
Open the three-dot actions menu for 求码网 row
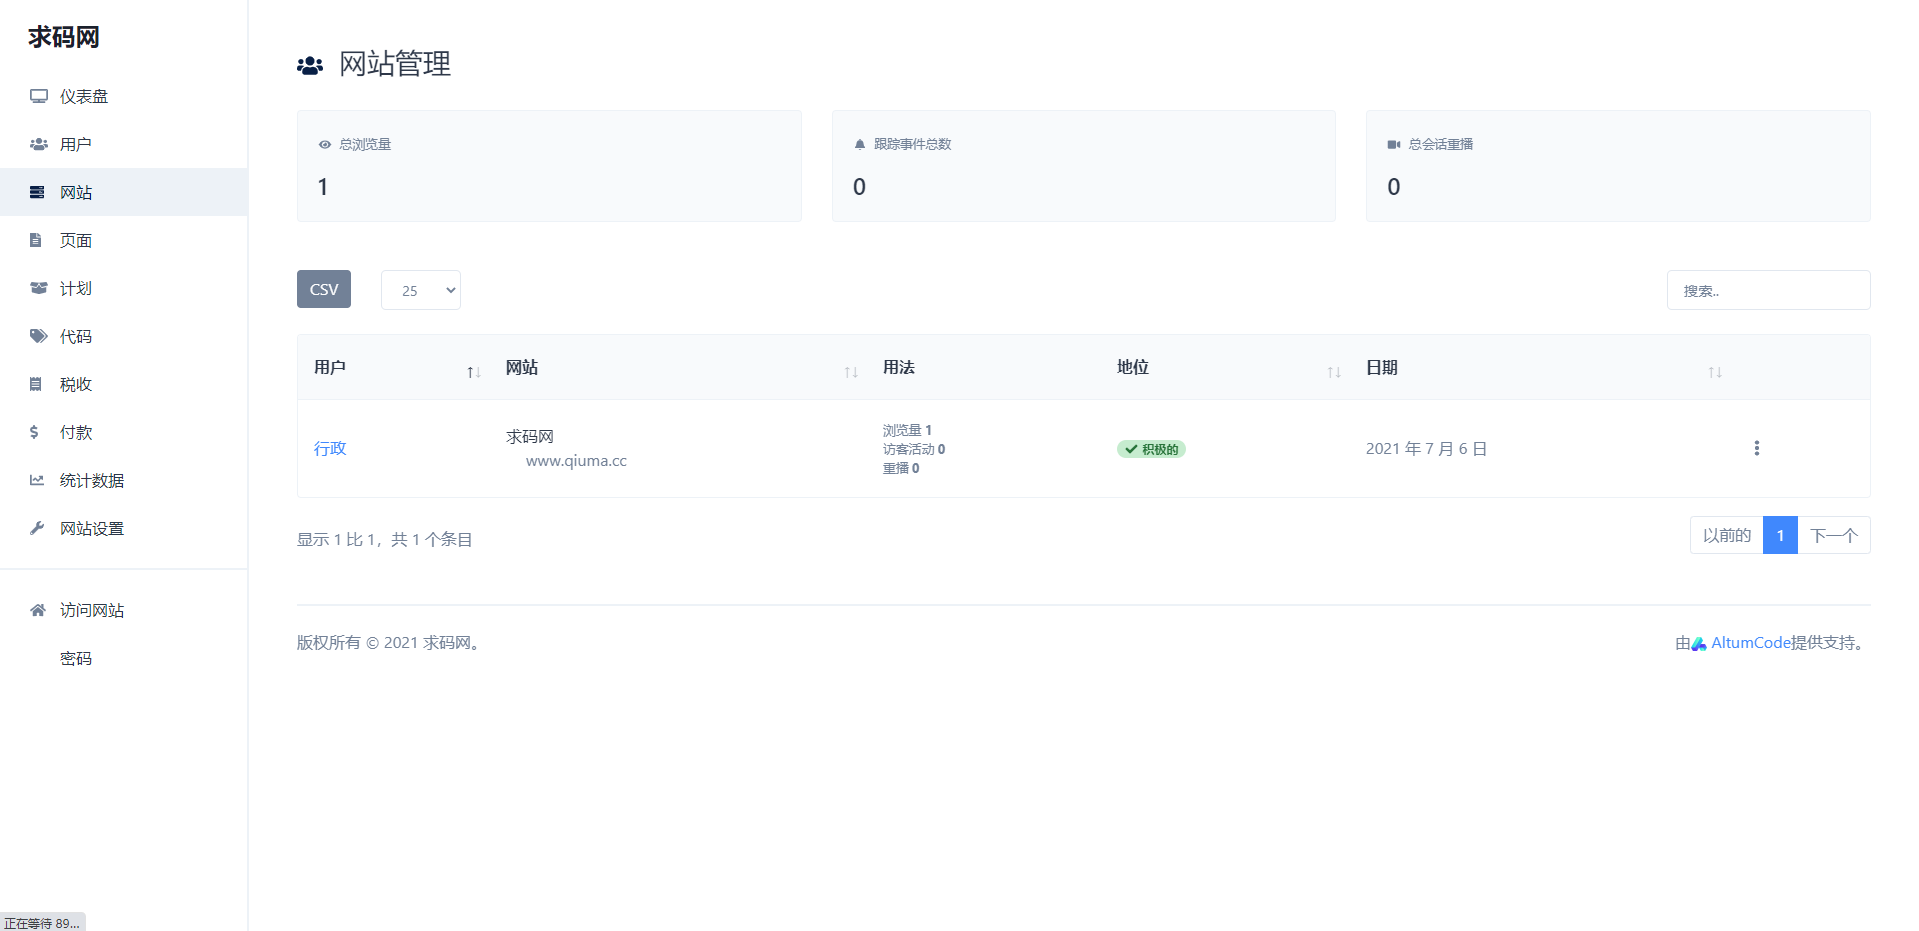(x=1756, y=448)
